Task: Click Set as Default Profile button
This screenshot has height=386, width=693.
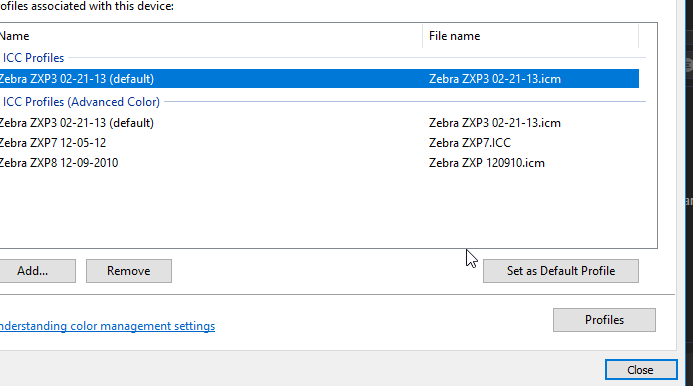Action: tap(560, 271)
